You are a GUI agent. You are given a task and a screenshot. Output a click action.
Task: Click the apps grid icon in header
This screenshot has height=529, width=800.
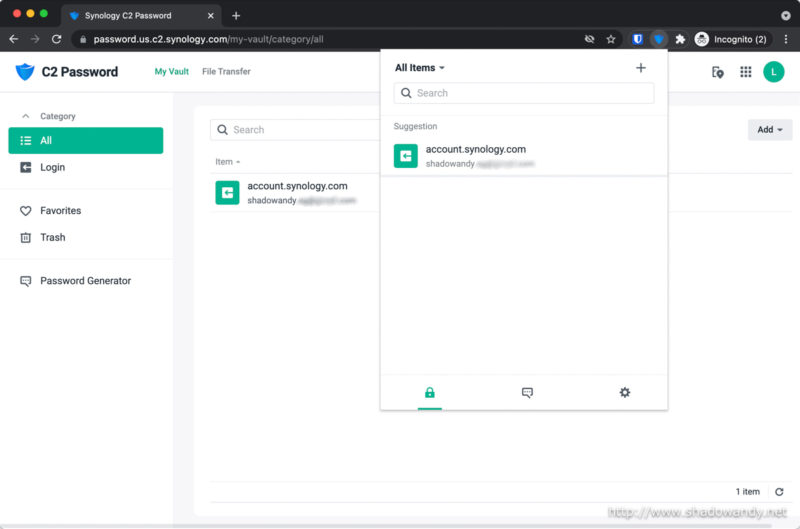pyautogui.click(x=745, y=72)
